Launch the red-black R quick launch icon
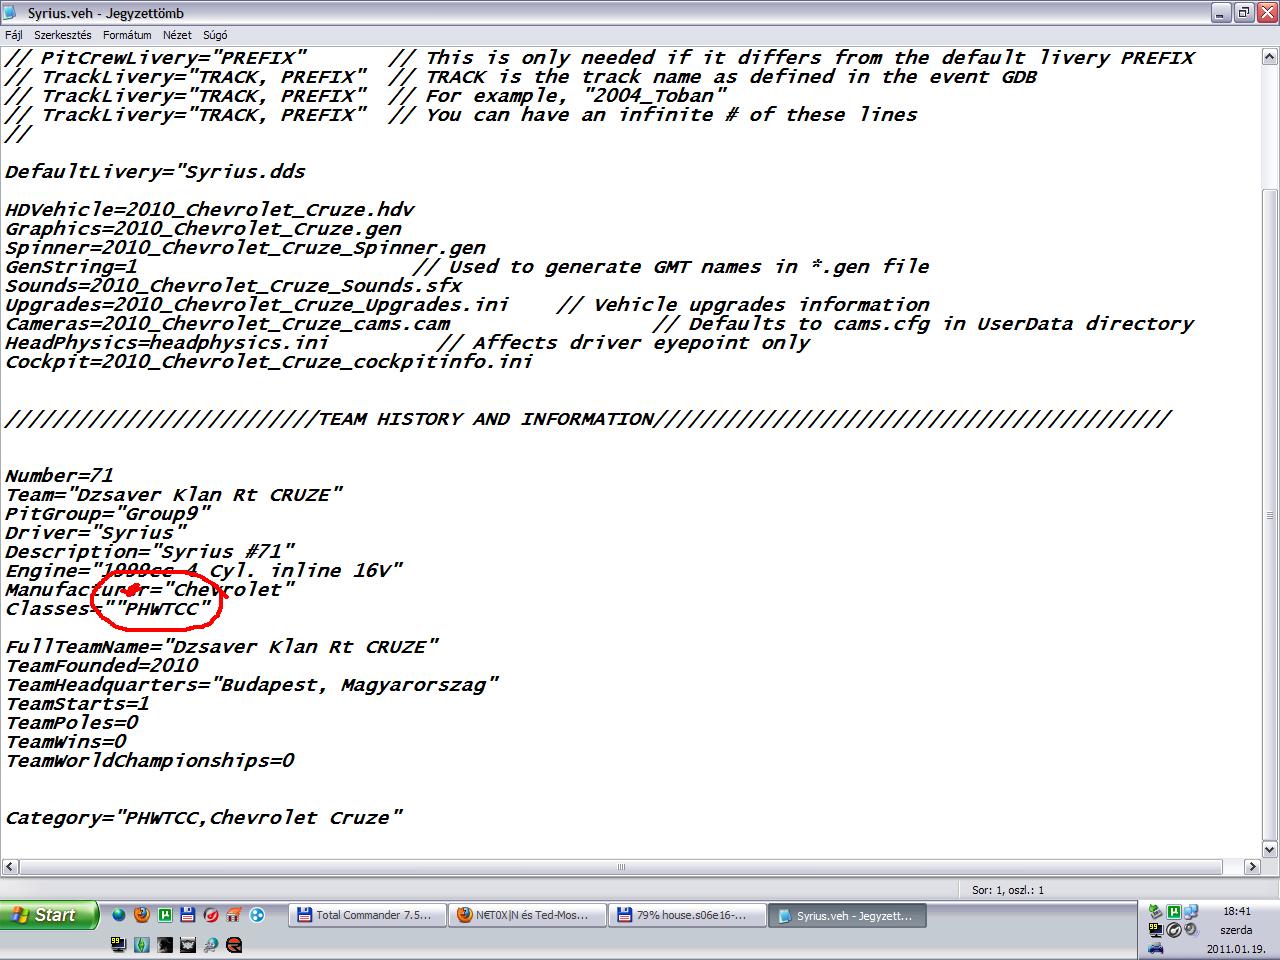 (233, 944)
